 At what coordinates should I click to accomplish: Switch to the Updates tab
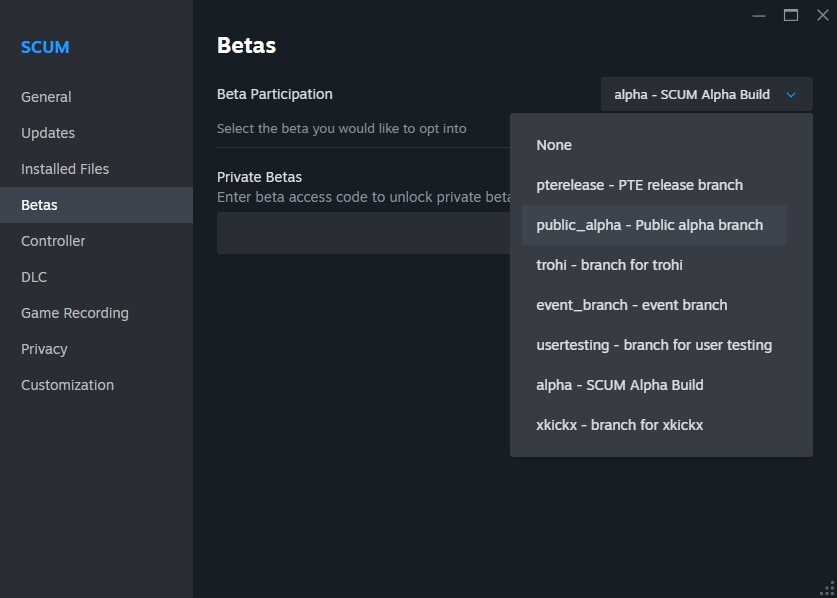pos(48,133)
